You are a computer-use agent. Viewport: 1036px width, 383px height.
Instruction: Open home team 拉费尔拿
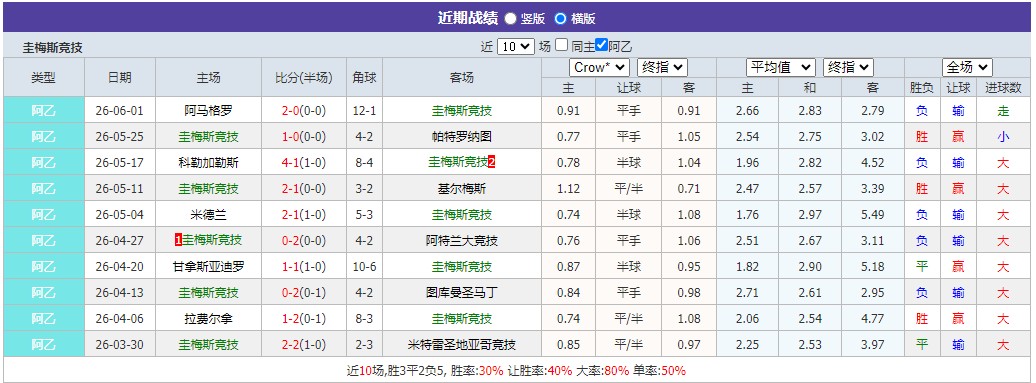[208, 318]
